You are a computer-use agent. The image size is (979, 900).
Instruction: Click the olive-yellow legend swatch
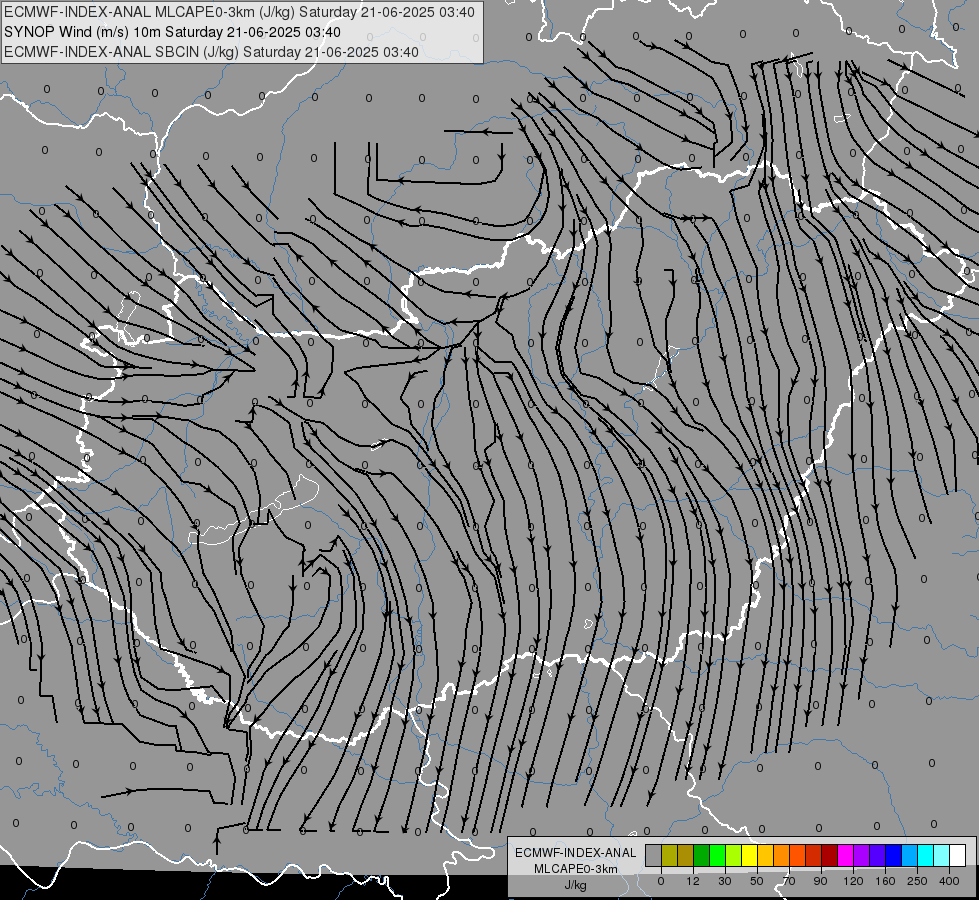pos(669,855)
